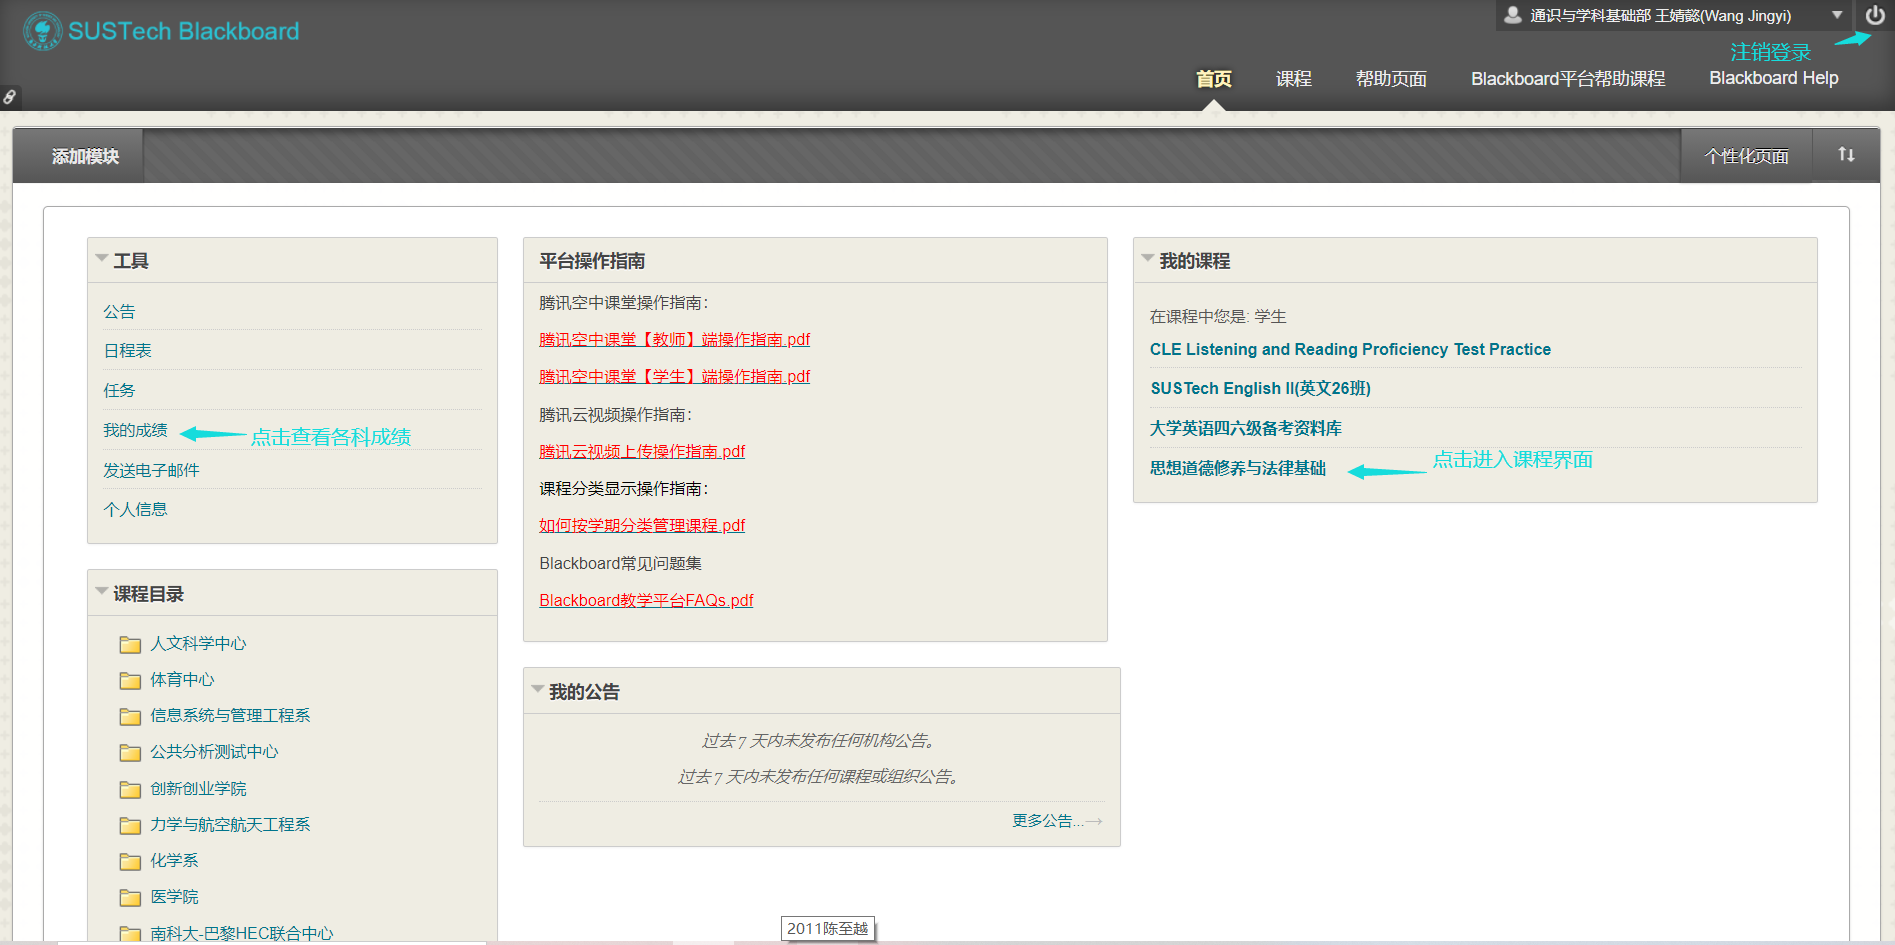Collapse the 工具 module
Viewport: 1895px width, 945px height.
point(102,259)
